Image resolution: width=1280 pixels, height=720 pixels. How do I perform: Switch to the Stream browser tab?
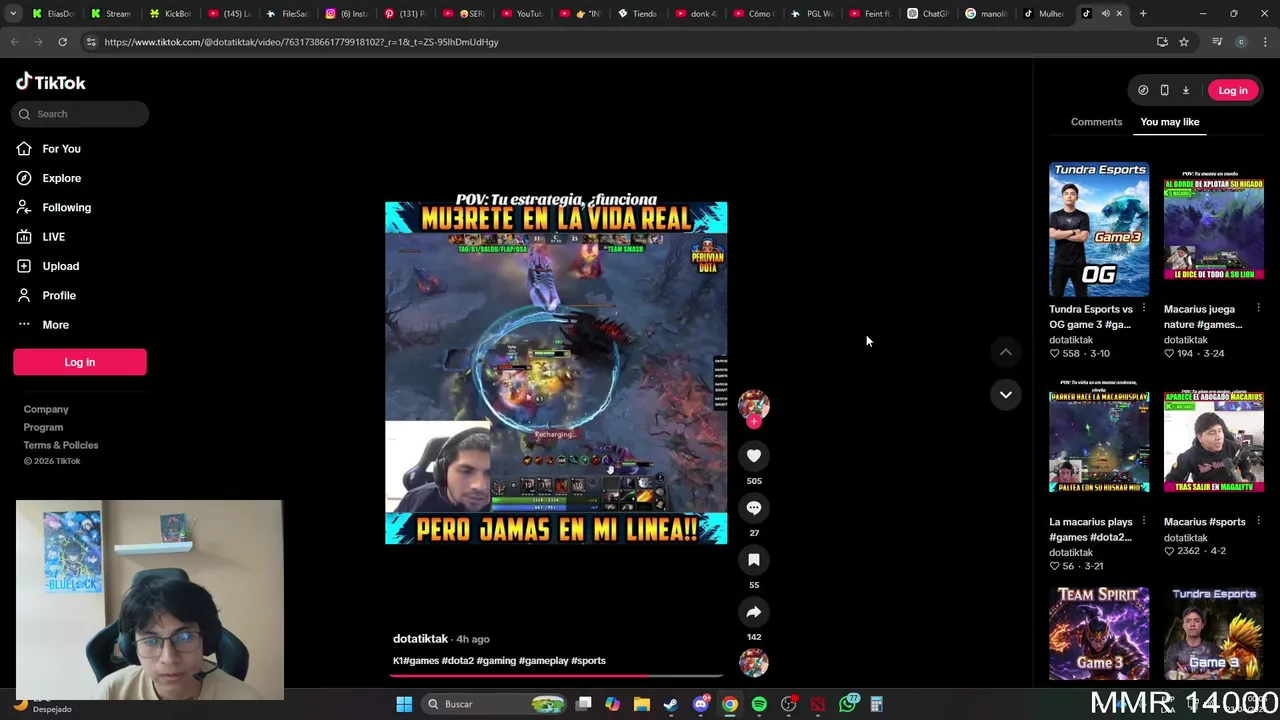110,14
